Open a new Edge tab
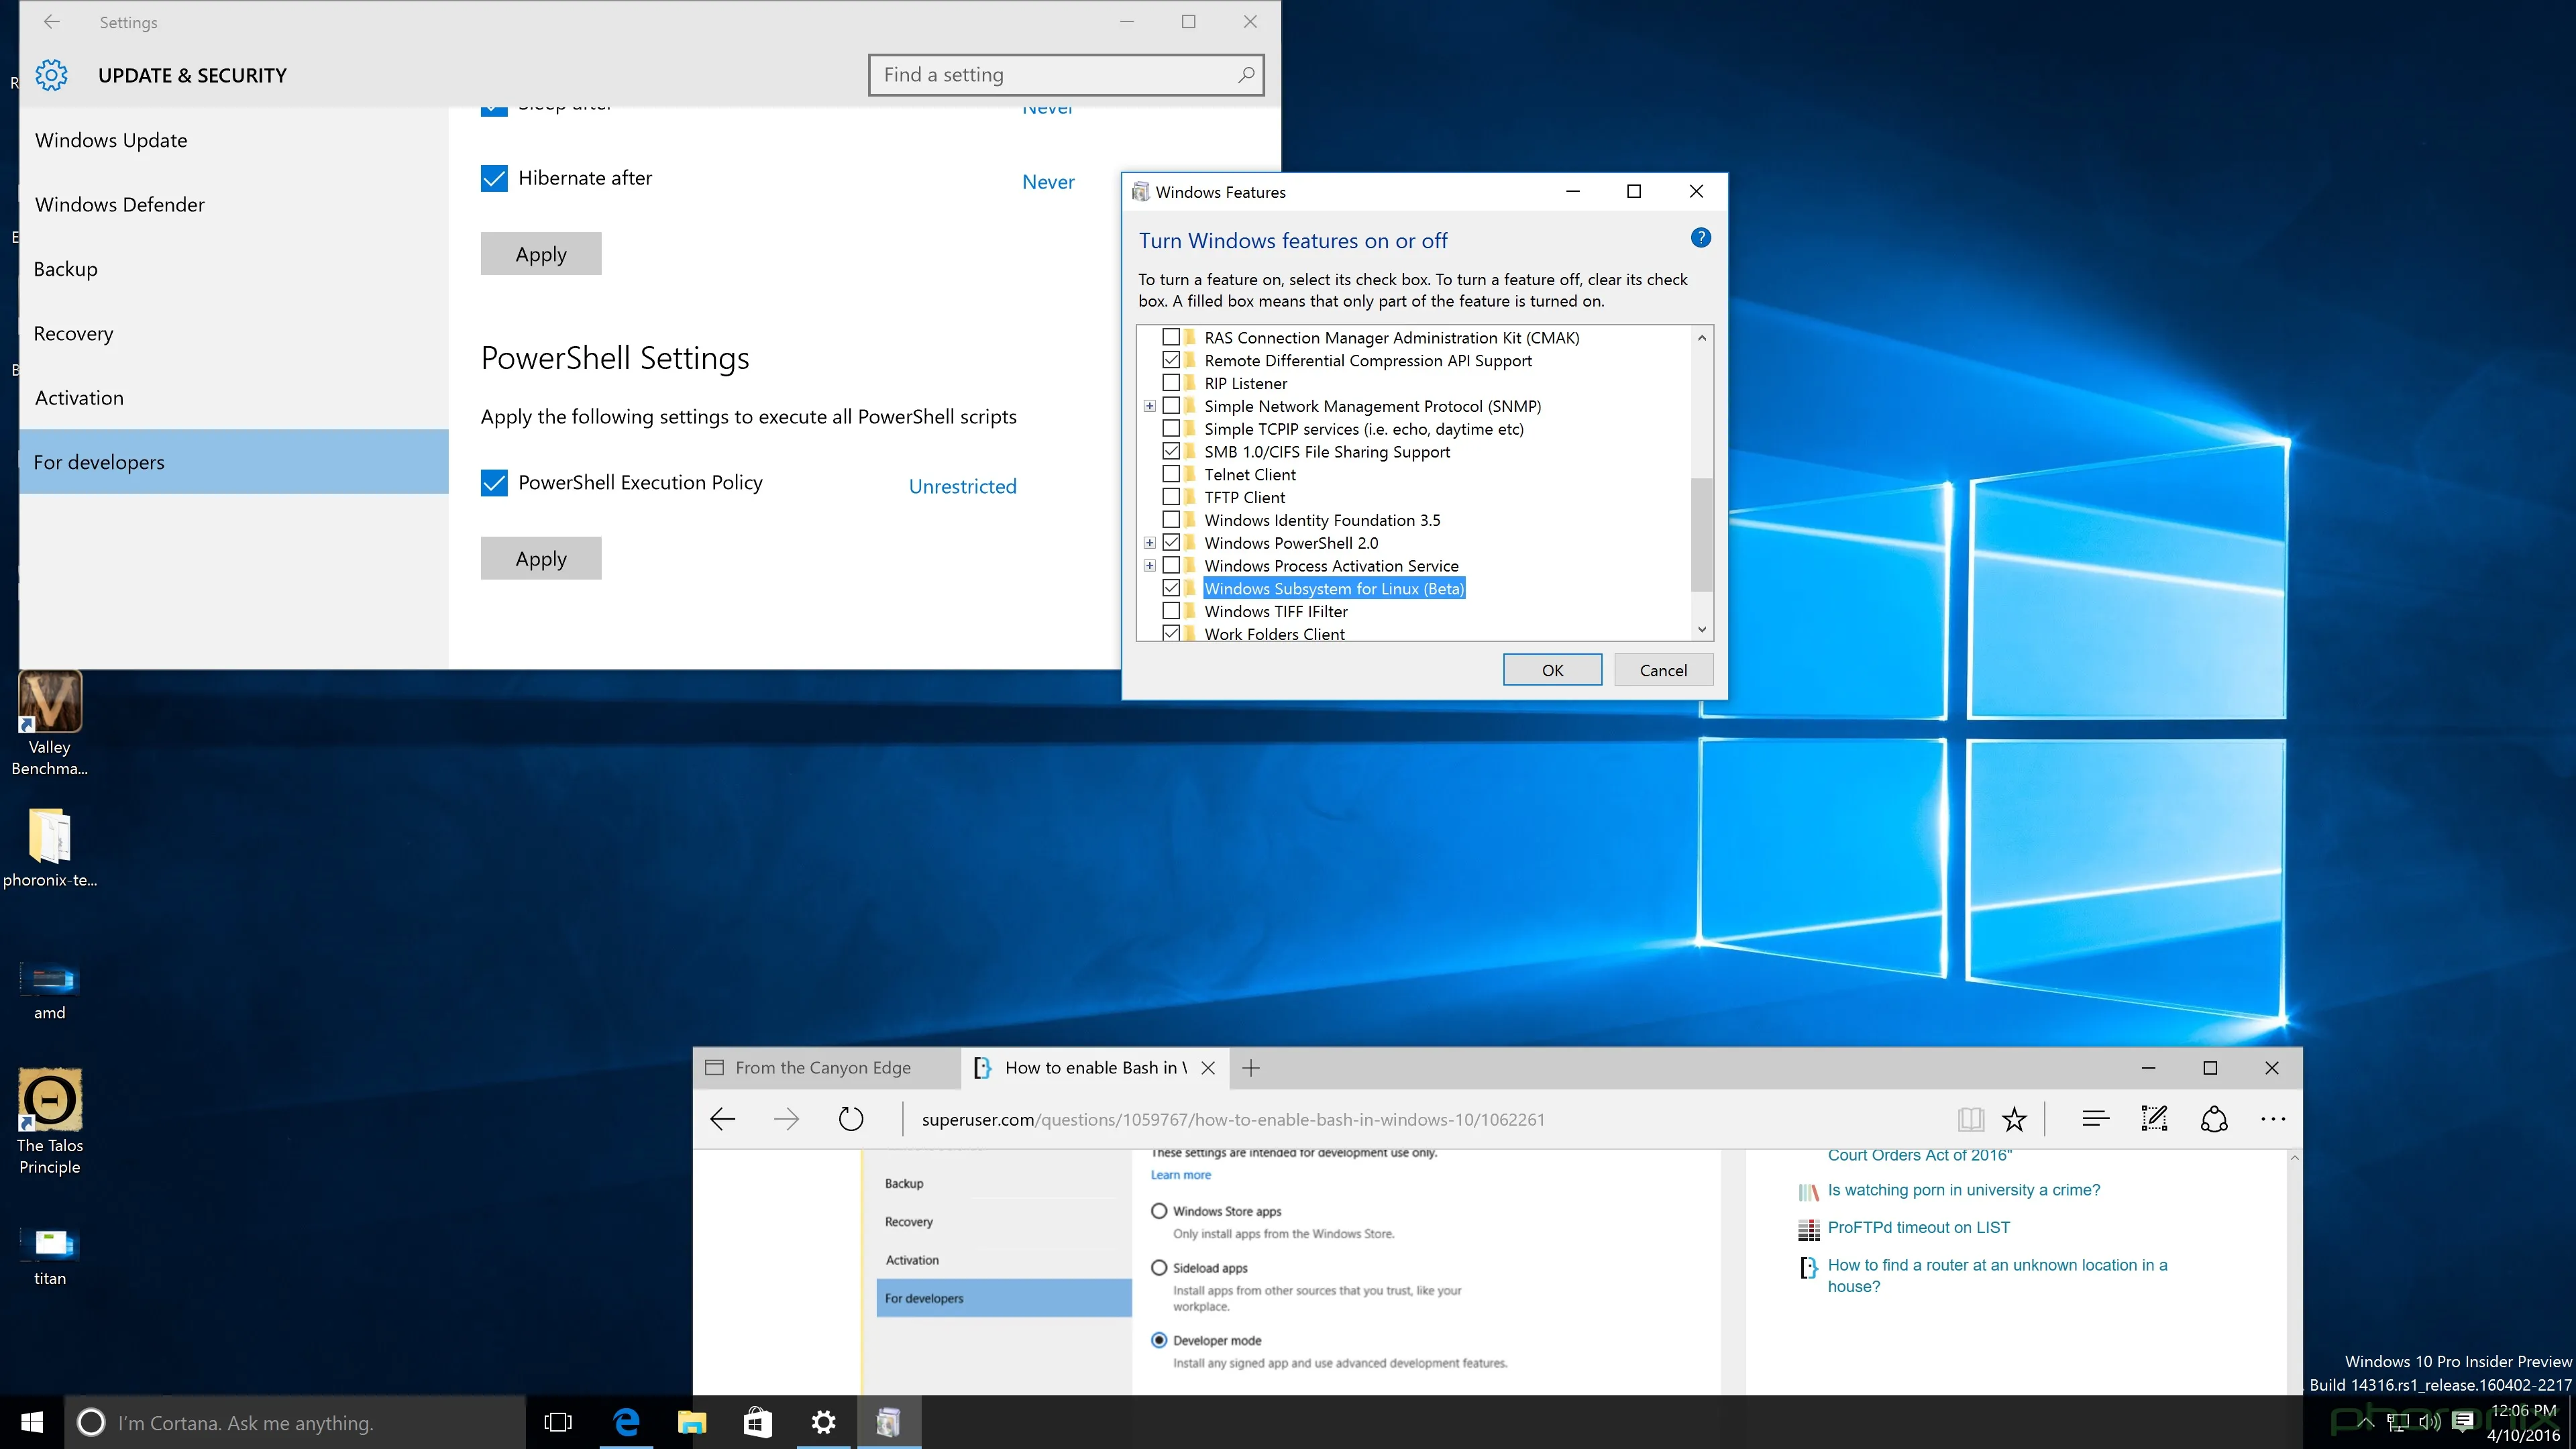Image resolution: width=2576 pixels, height=1449 pixels. [x=1250, y=1067]
